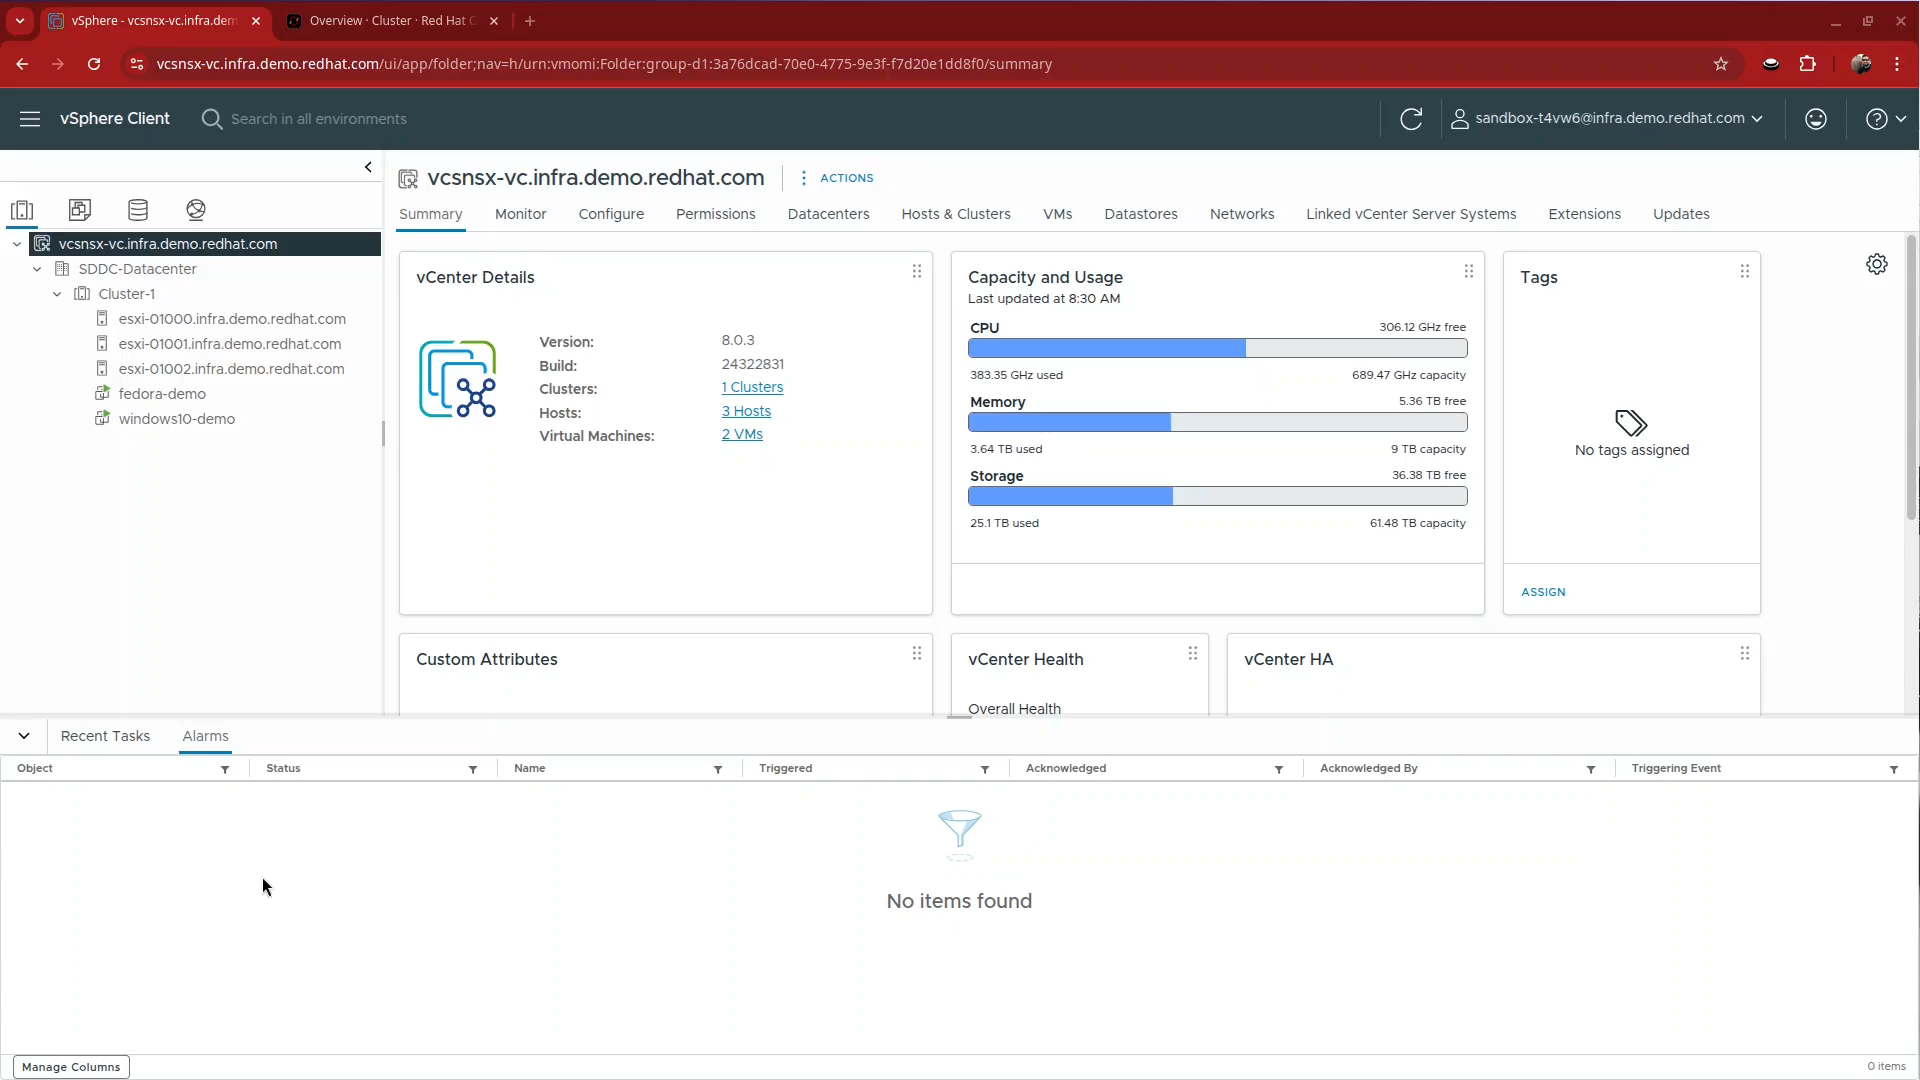Open the VMs and Templates inventory view
The width and height of the screenshot is (1920, 1080).
pyautogui.click(x=79, y=210)
